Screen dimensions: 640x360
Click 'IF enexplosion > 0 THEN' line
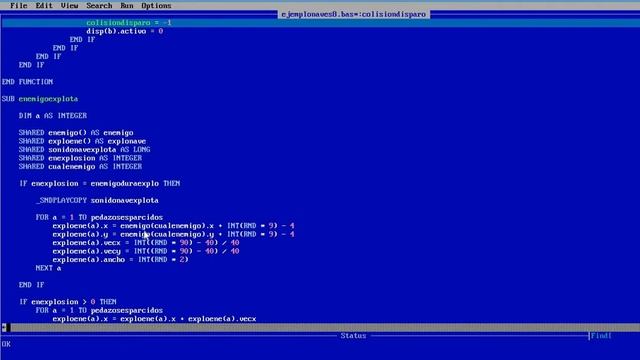point(67,302)
